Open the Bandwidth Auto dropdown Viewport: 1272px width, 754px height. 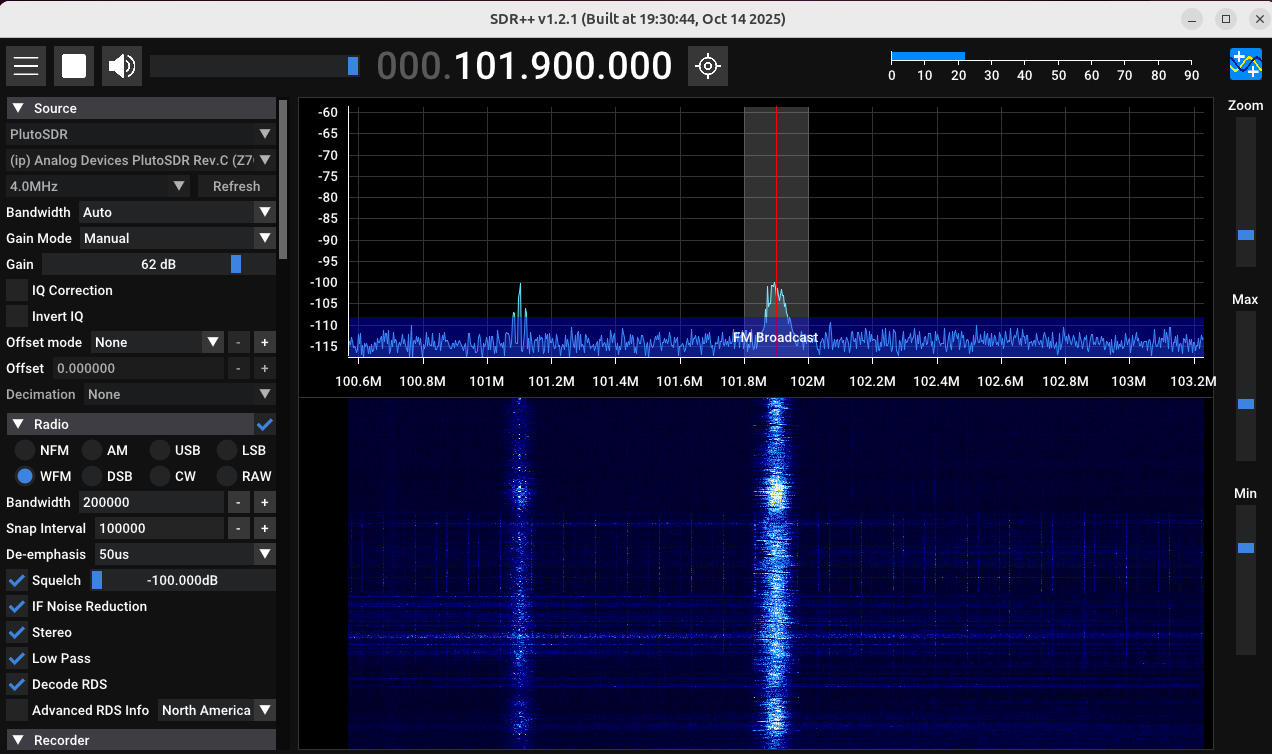point(176,212)
